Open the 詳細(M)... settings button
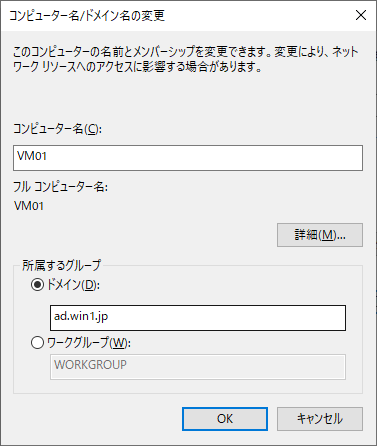377x446 pixels. [x=320, y=235]
